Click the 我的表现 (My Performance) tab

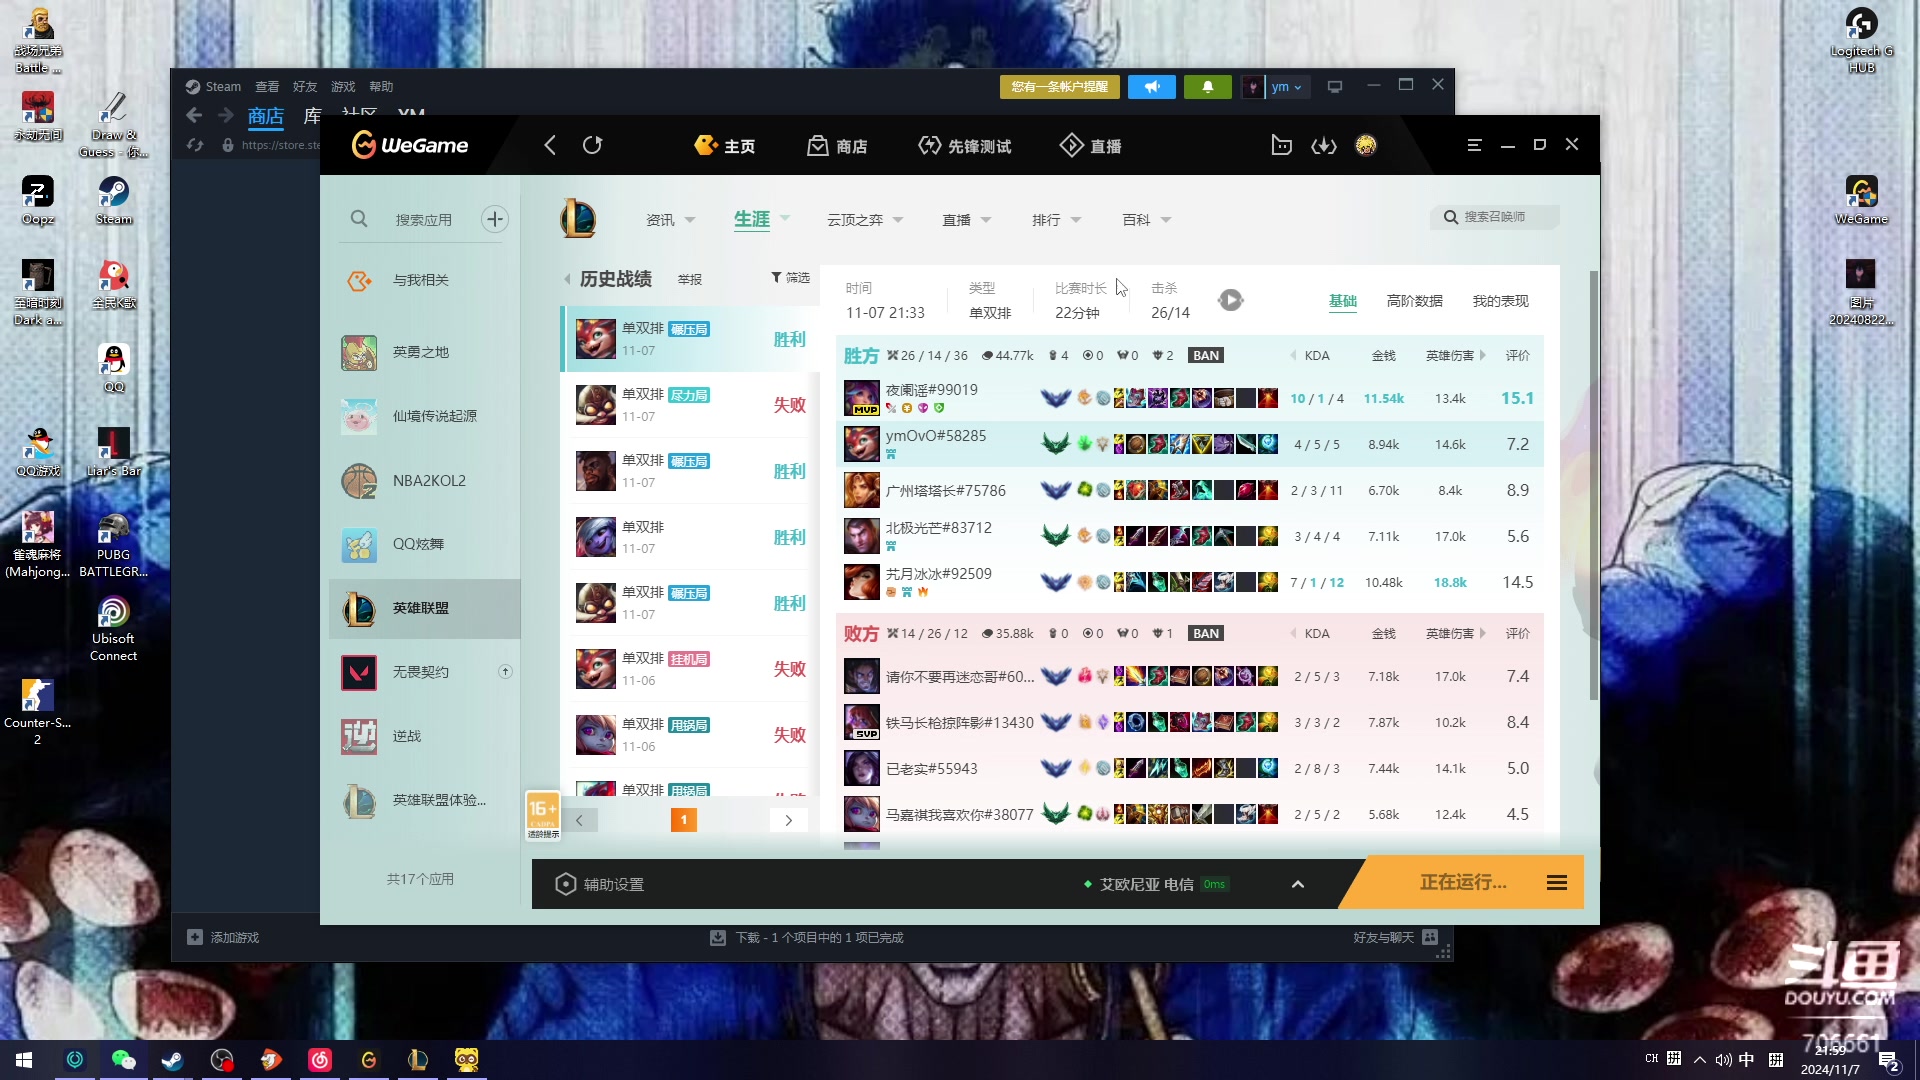coord(1499,301)
